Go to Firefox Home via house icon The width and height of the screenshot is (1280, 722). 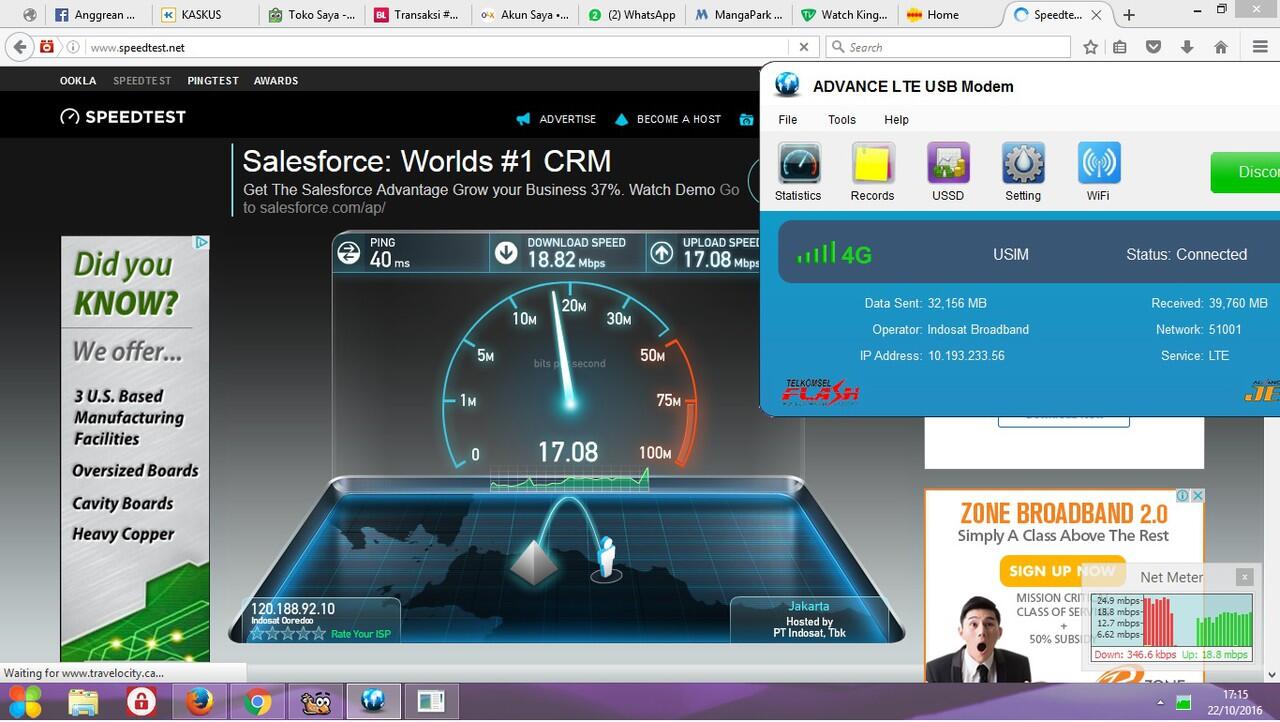coord(1221,47)
